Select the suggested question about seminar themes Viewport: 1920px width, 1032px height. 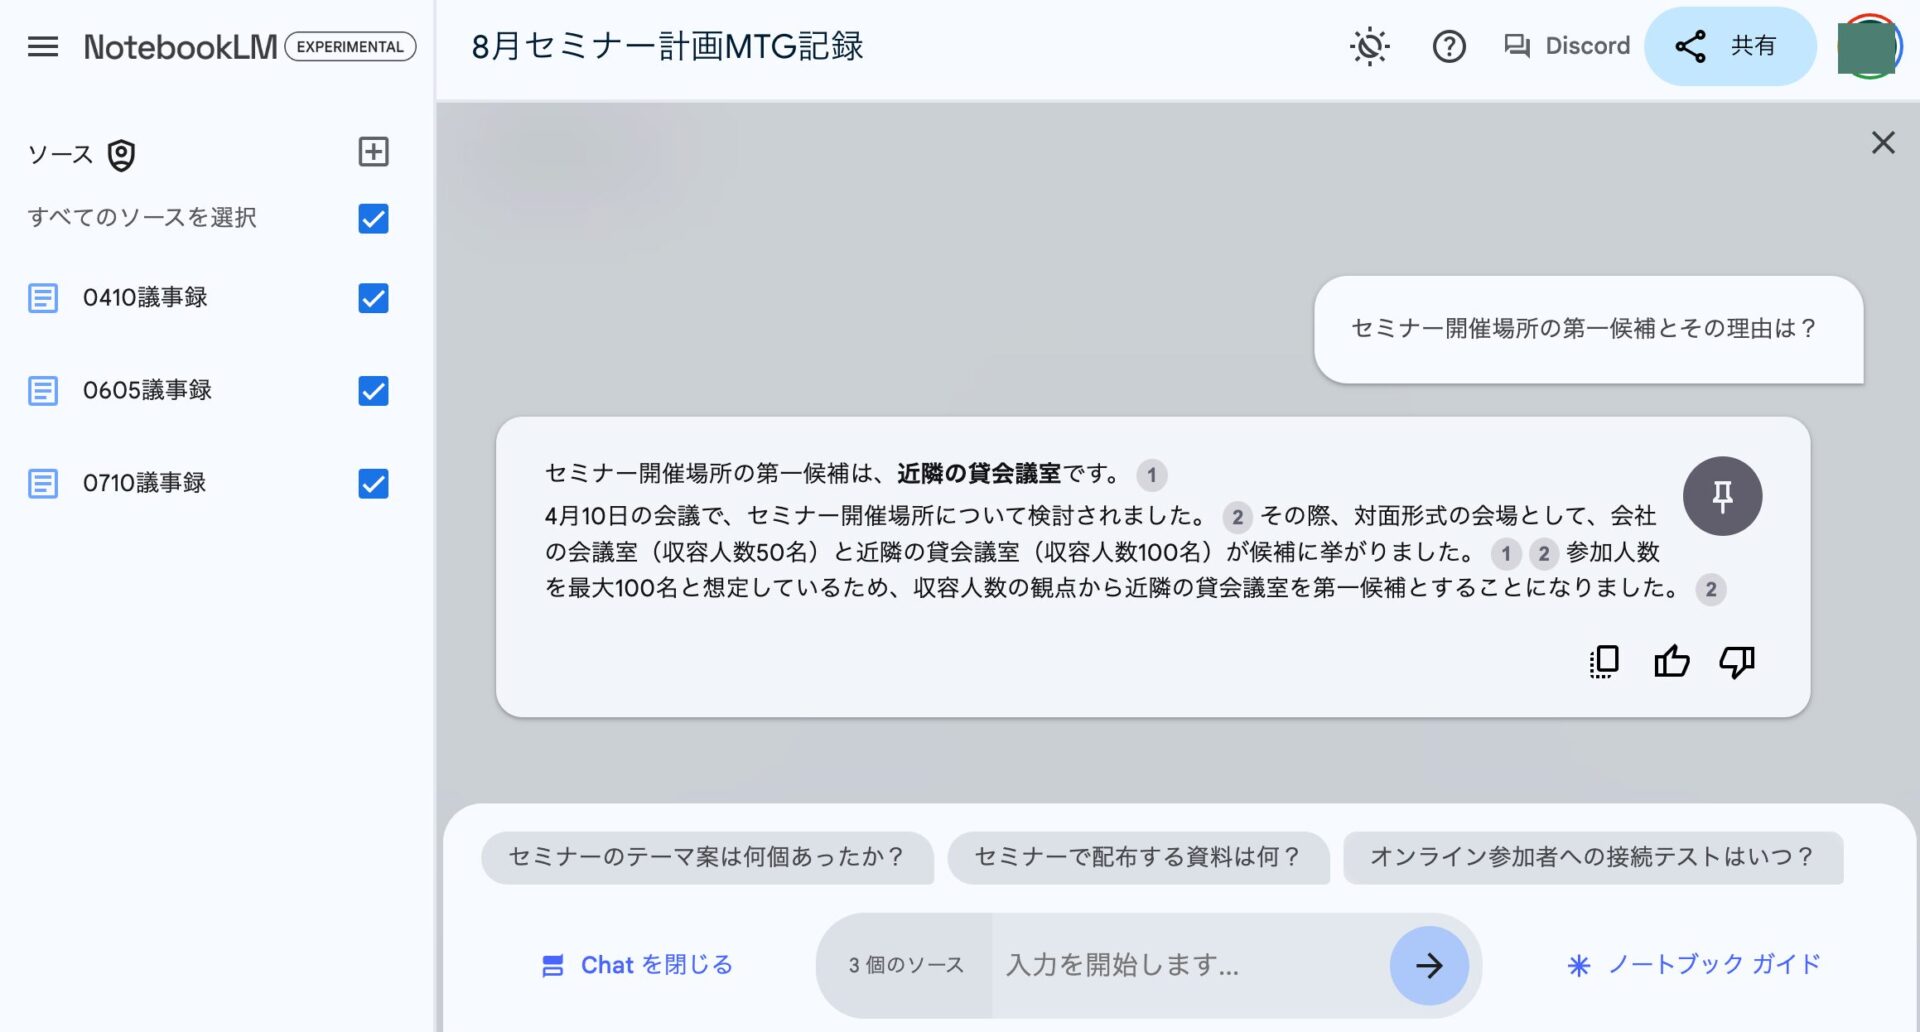click(706, 857)
